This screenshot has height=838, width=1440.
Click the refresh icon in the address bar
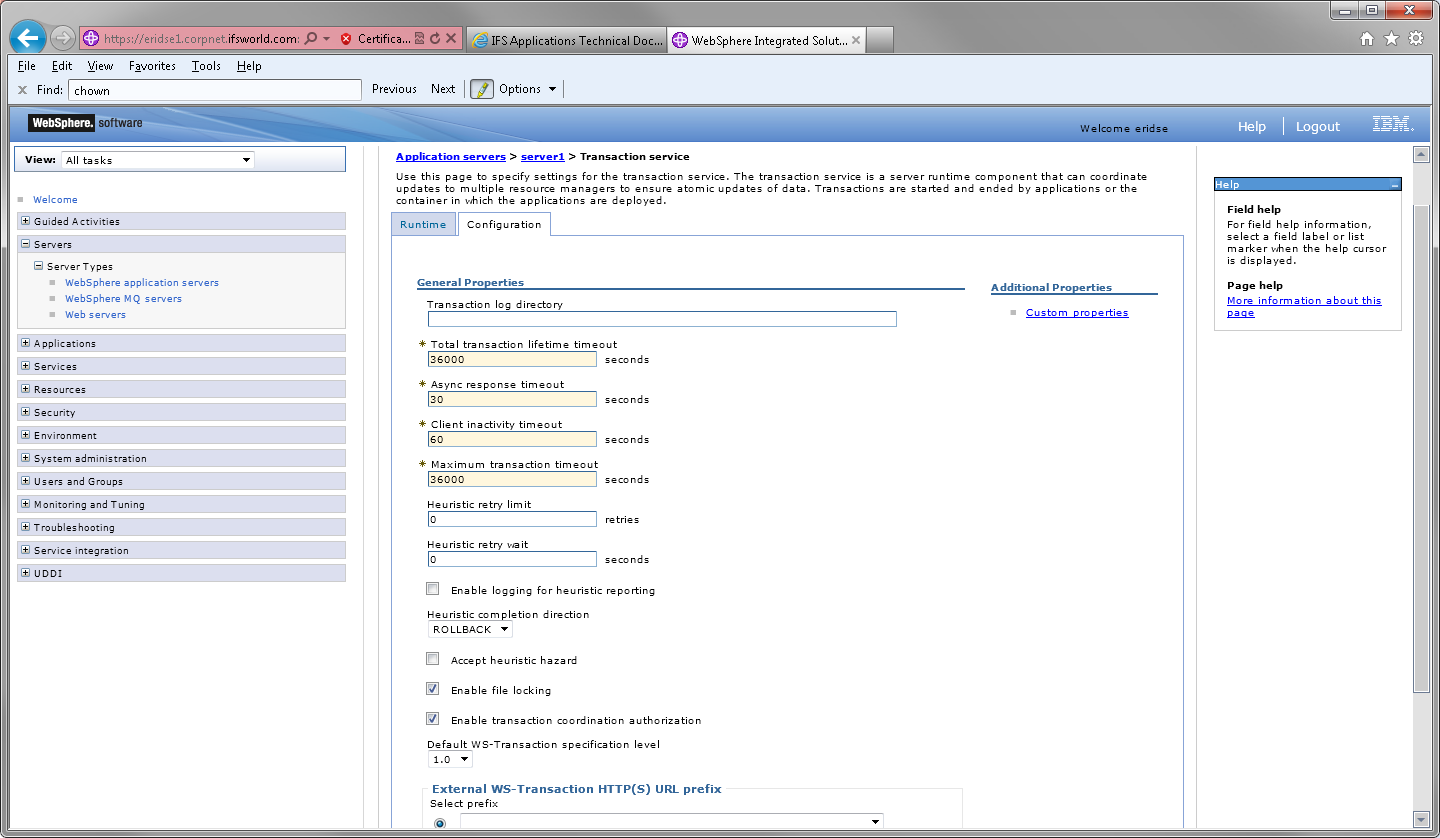pyautogui.click(x=438, y=38)
